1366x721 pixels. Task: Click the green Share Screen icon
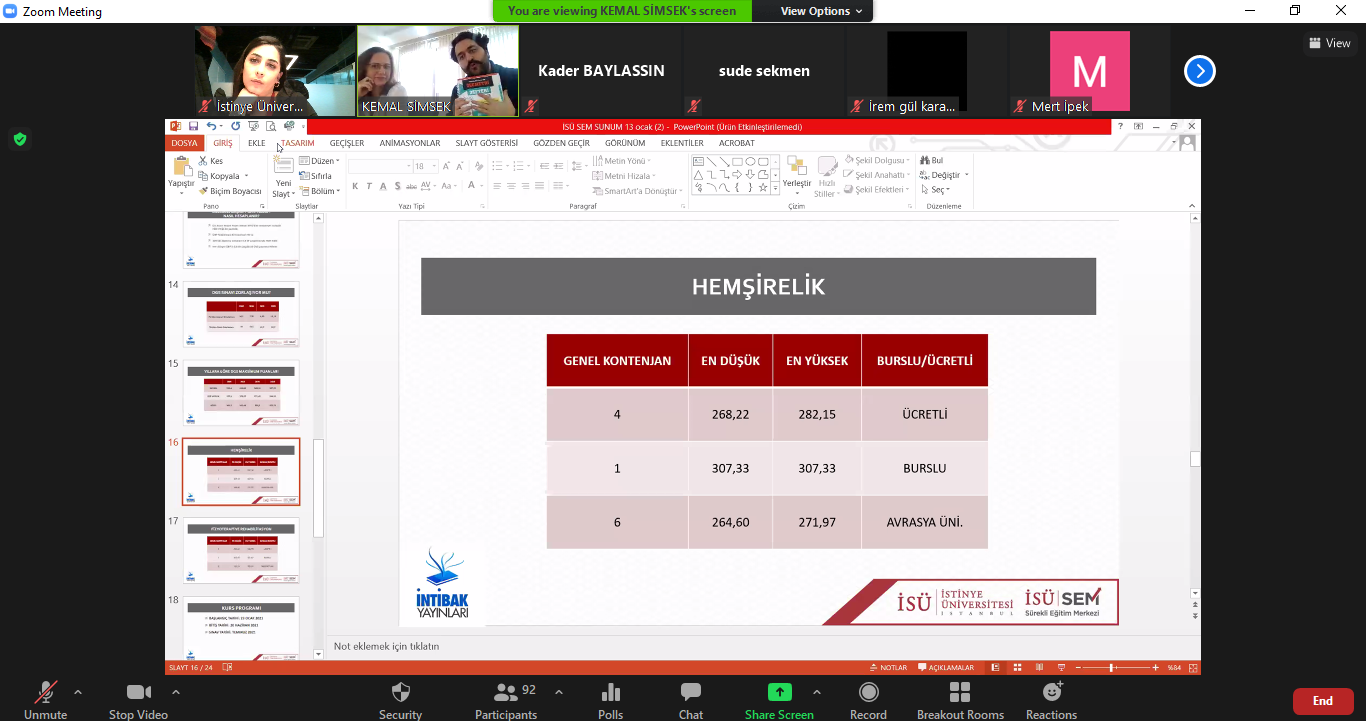tap(779, 693)
